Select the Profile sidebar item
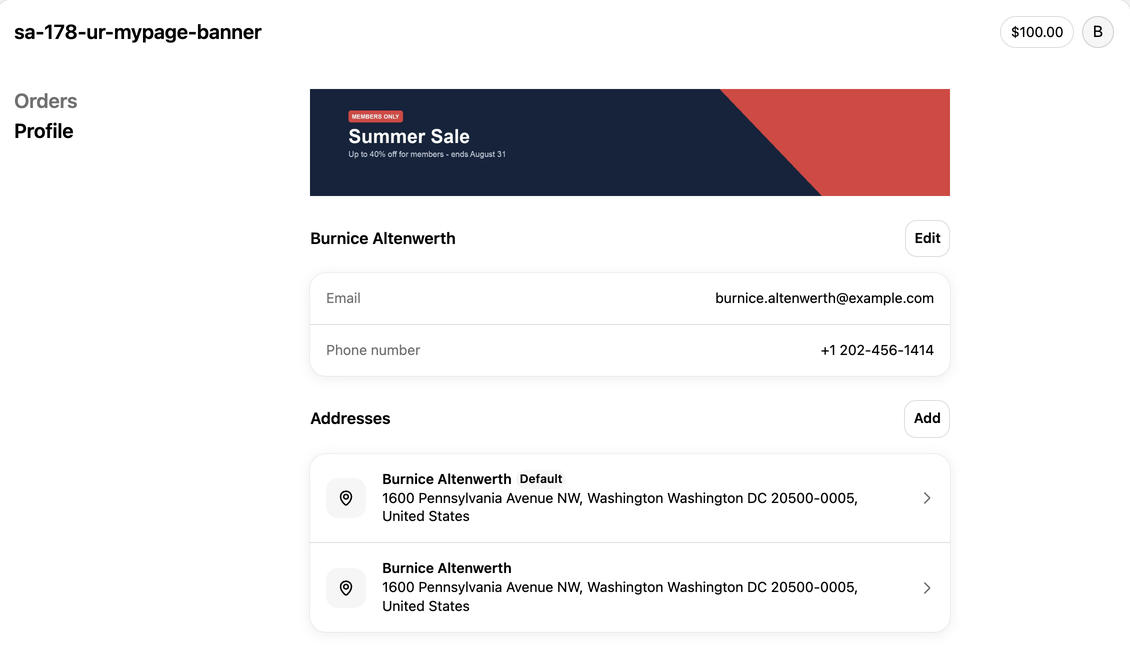 pyautogui.click(x=43, y=131)
